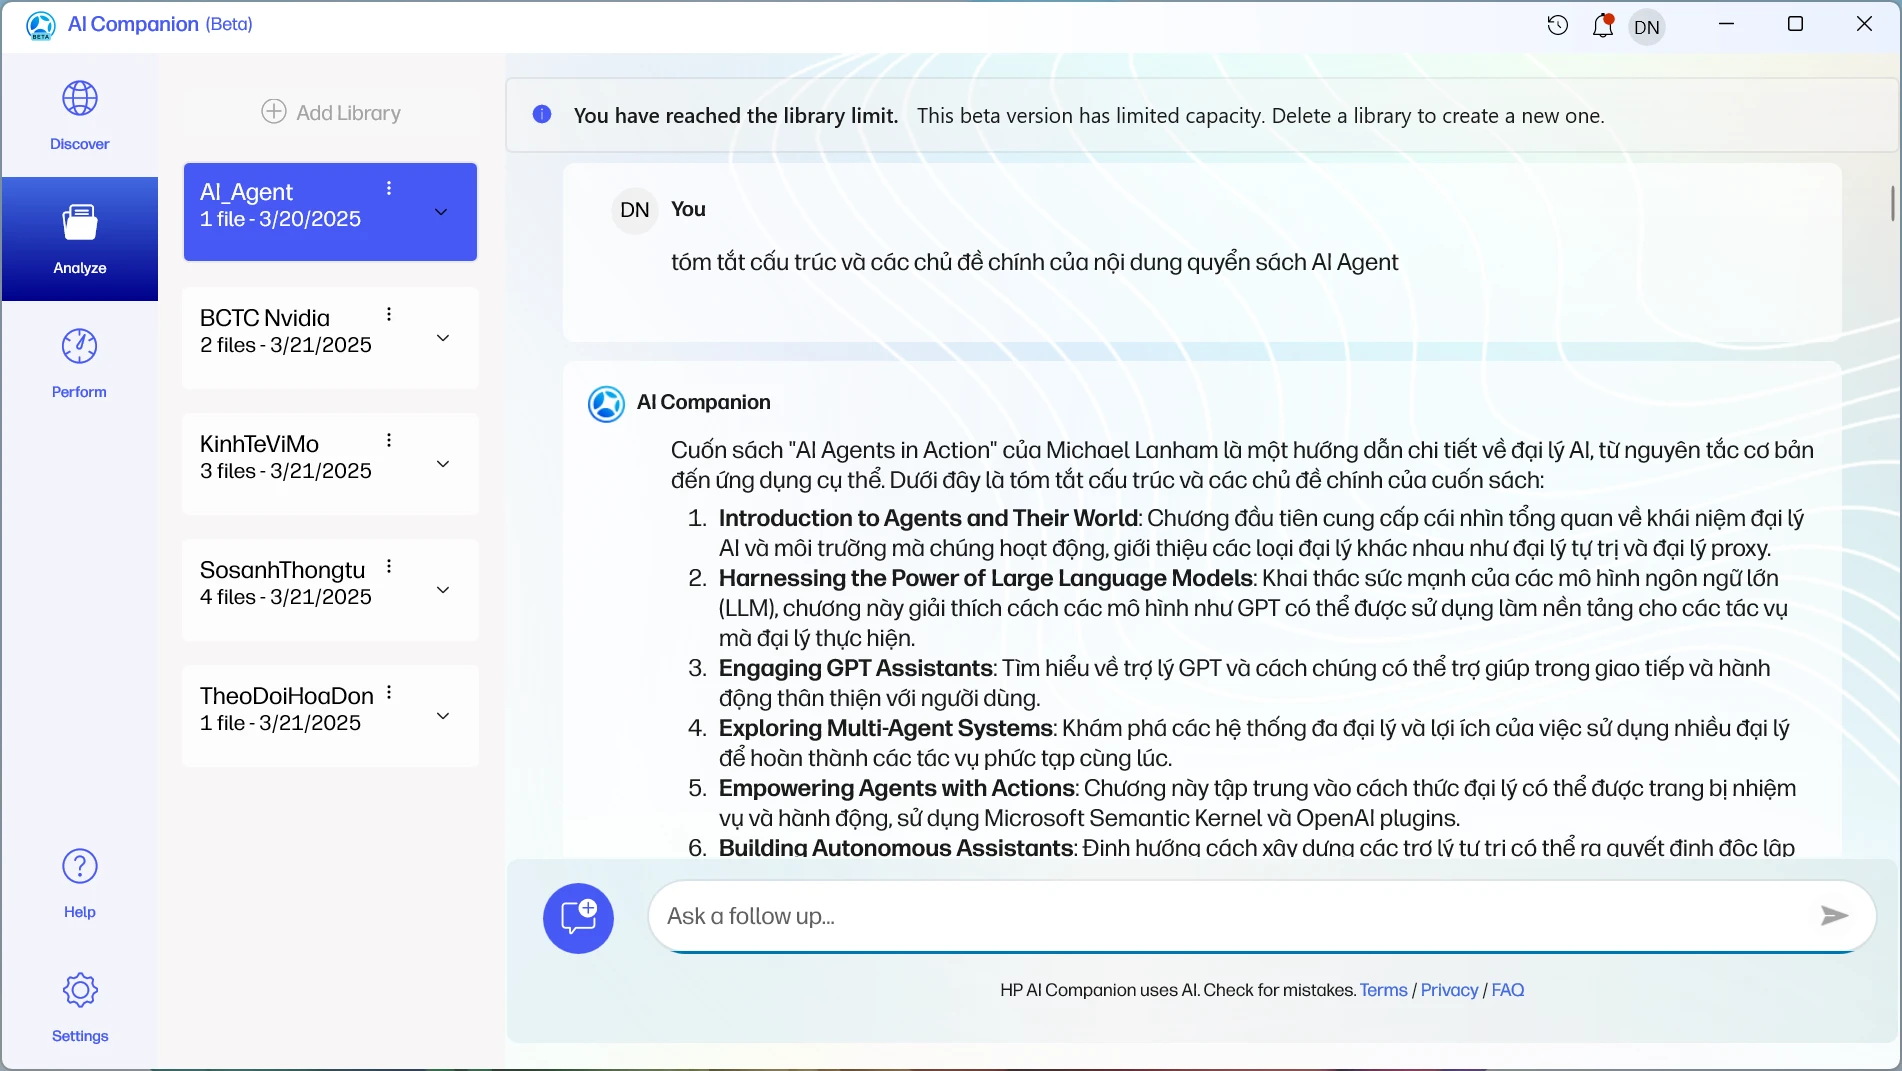Image resolution: width=1902 pixels, height=1071 pixels.
Task: Open more options for TheoDoiHoaDon library
Action: [389, 692]
